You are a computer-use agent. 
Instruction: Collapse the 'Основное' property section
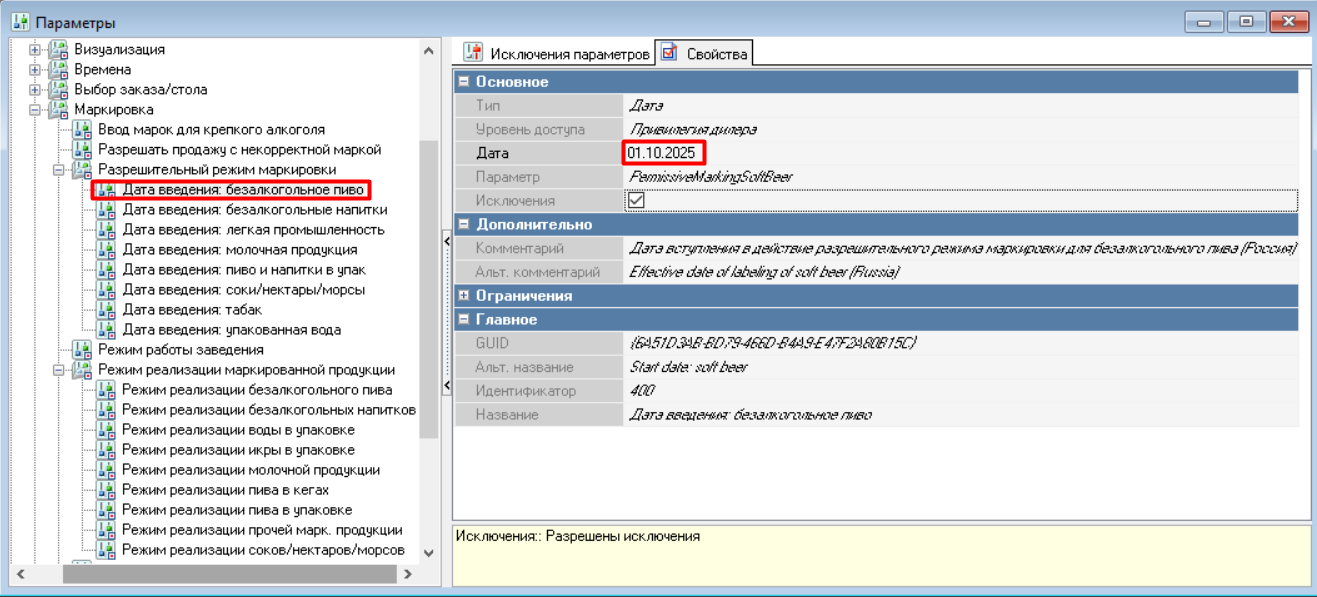point(464,82)
